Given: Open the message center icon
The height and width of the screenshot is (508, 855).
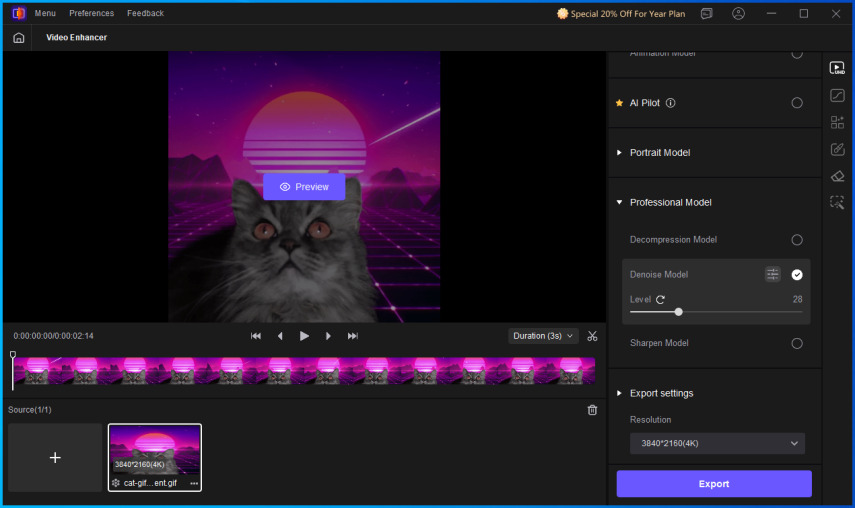Looking at the screenshot, I should pyautogui.click(x=707, y=14).
